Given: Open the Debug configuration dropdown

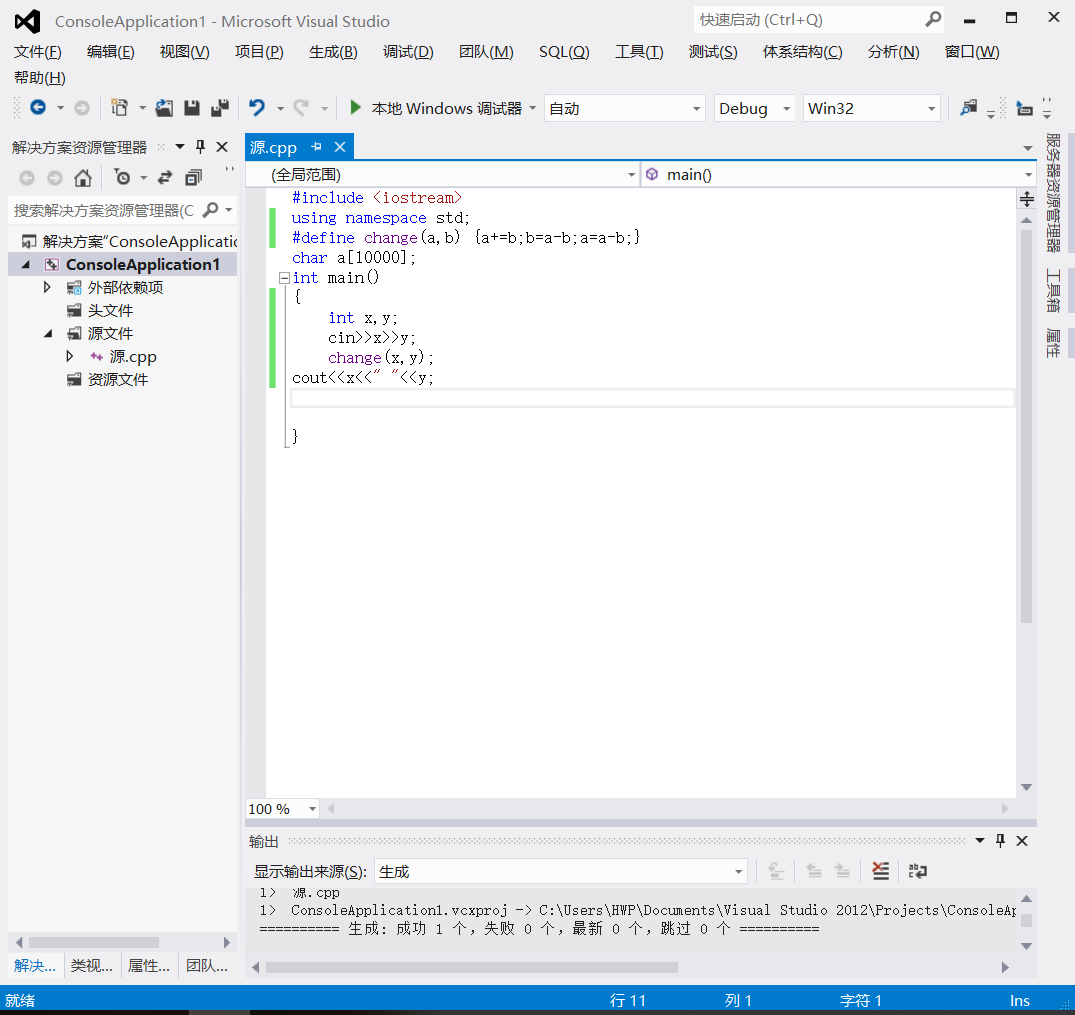Looking at the screenshot, I should (786, 108).
